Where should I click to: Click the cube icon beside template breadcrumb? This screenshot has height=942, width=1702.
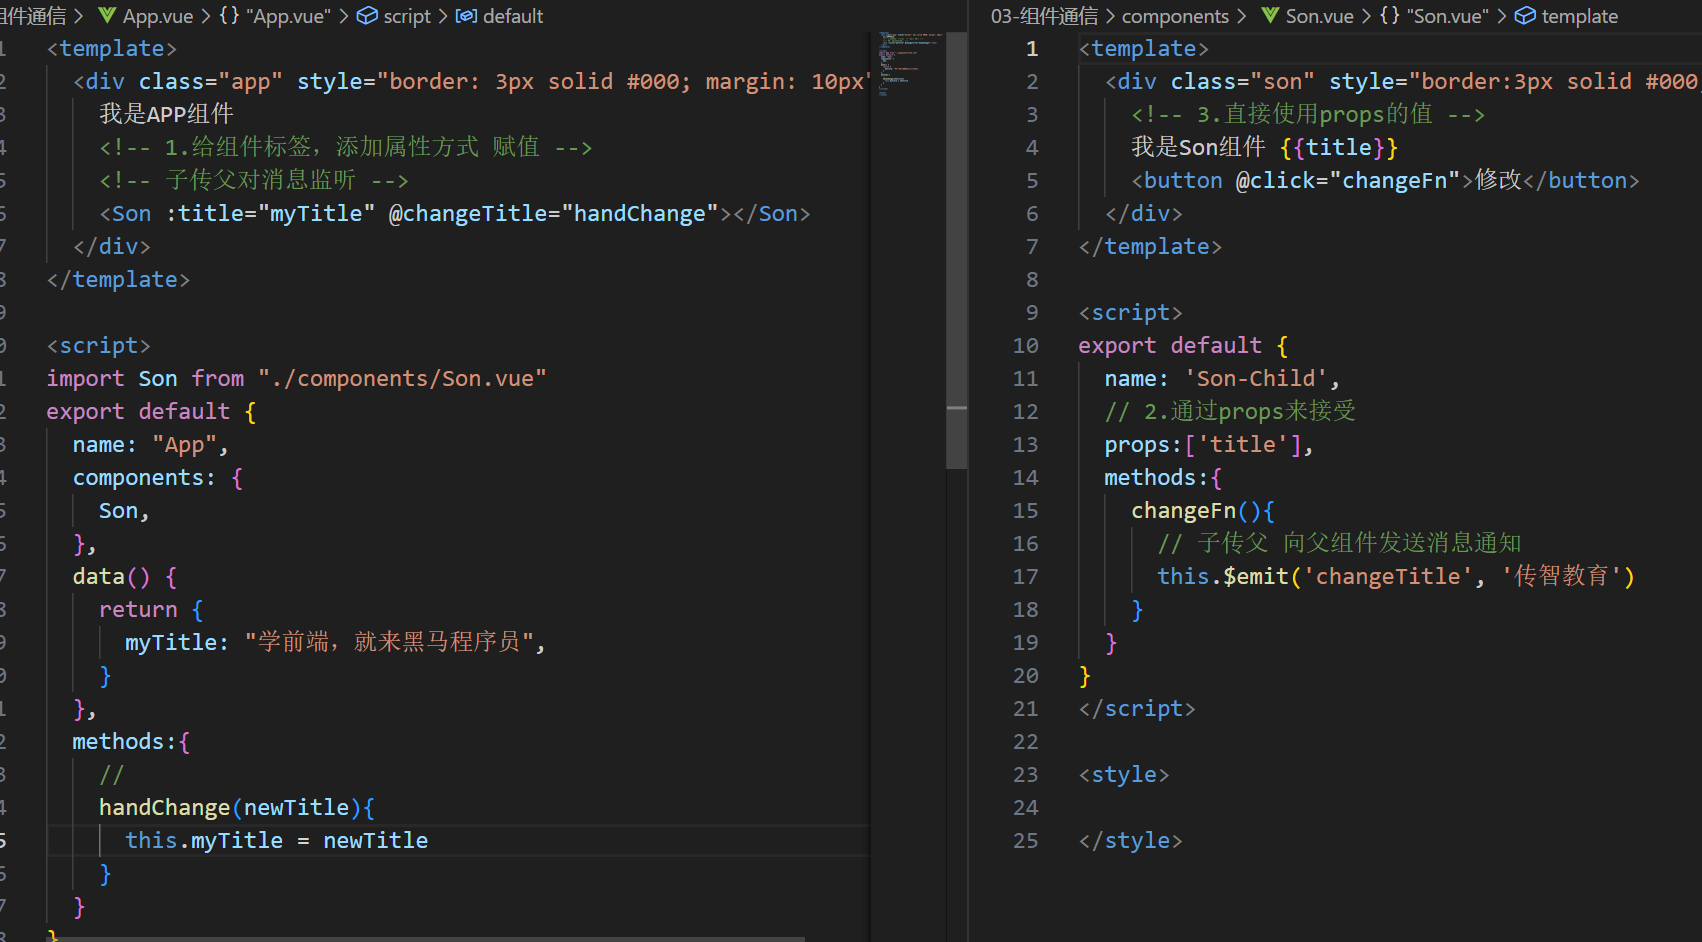1525,16
